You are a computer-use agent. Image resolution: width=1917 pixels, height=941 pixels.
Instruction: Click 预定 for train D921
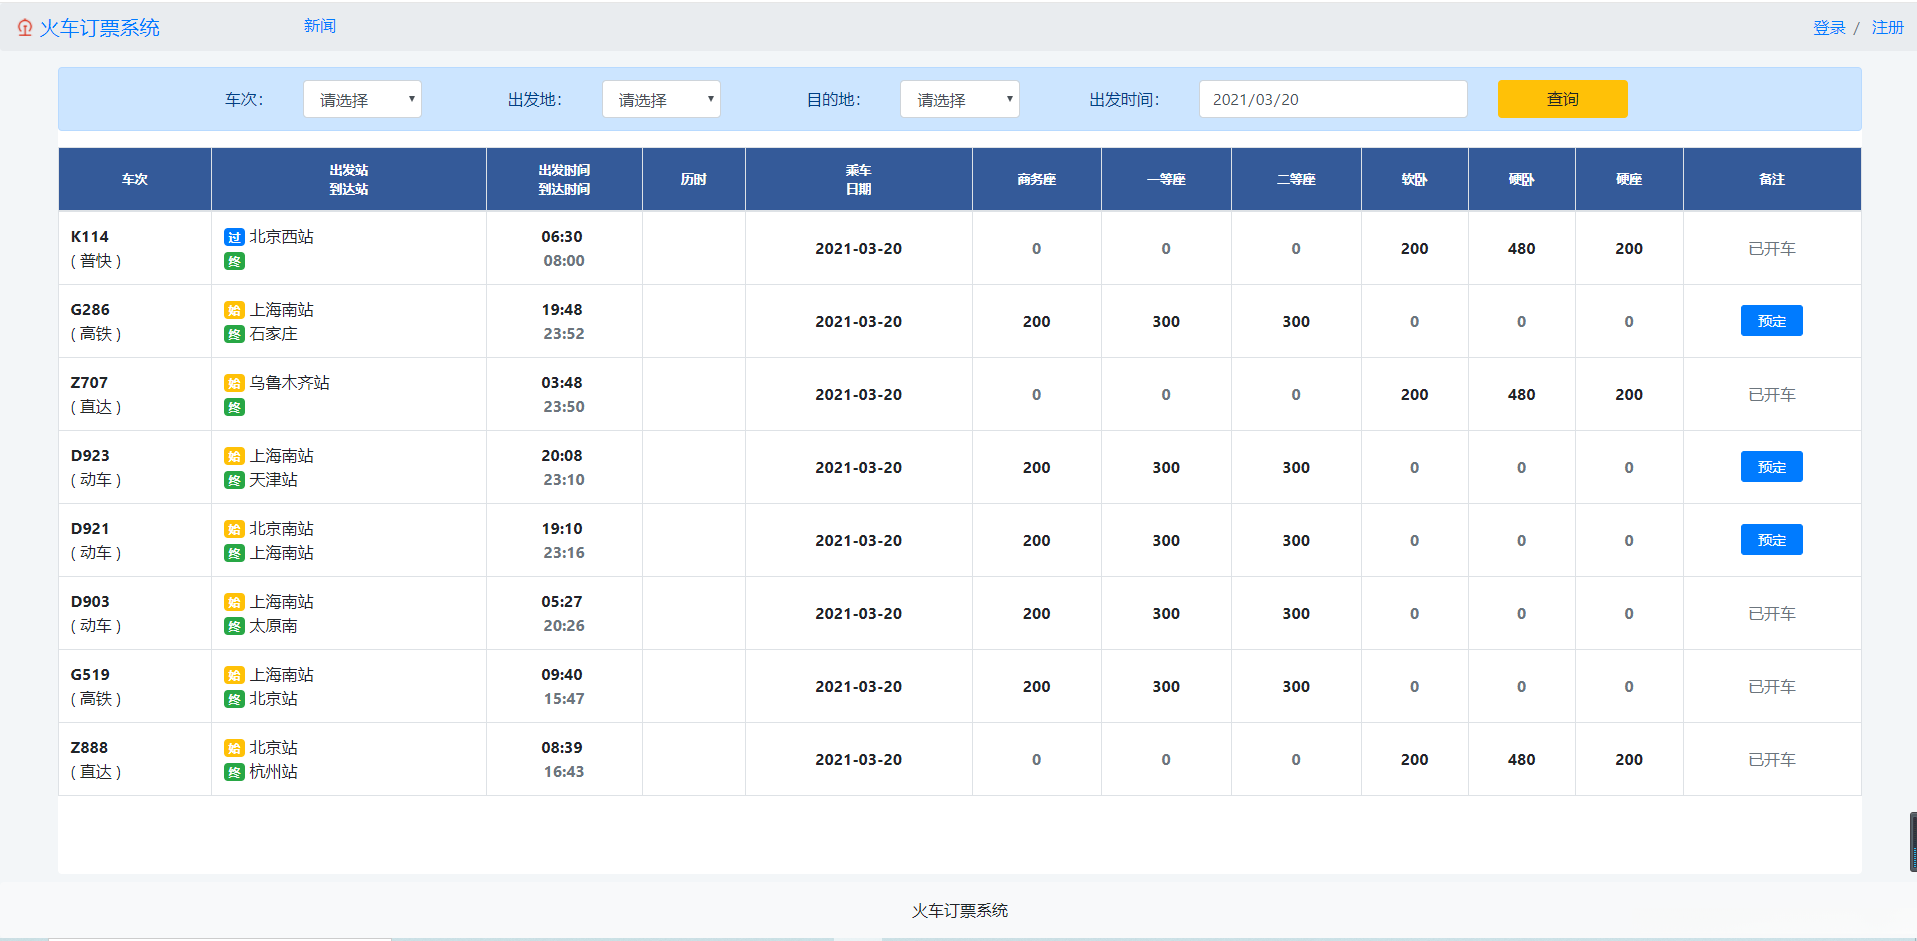(x=1771, y=540)
